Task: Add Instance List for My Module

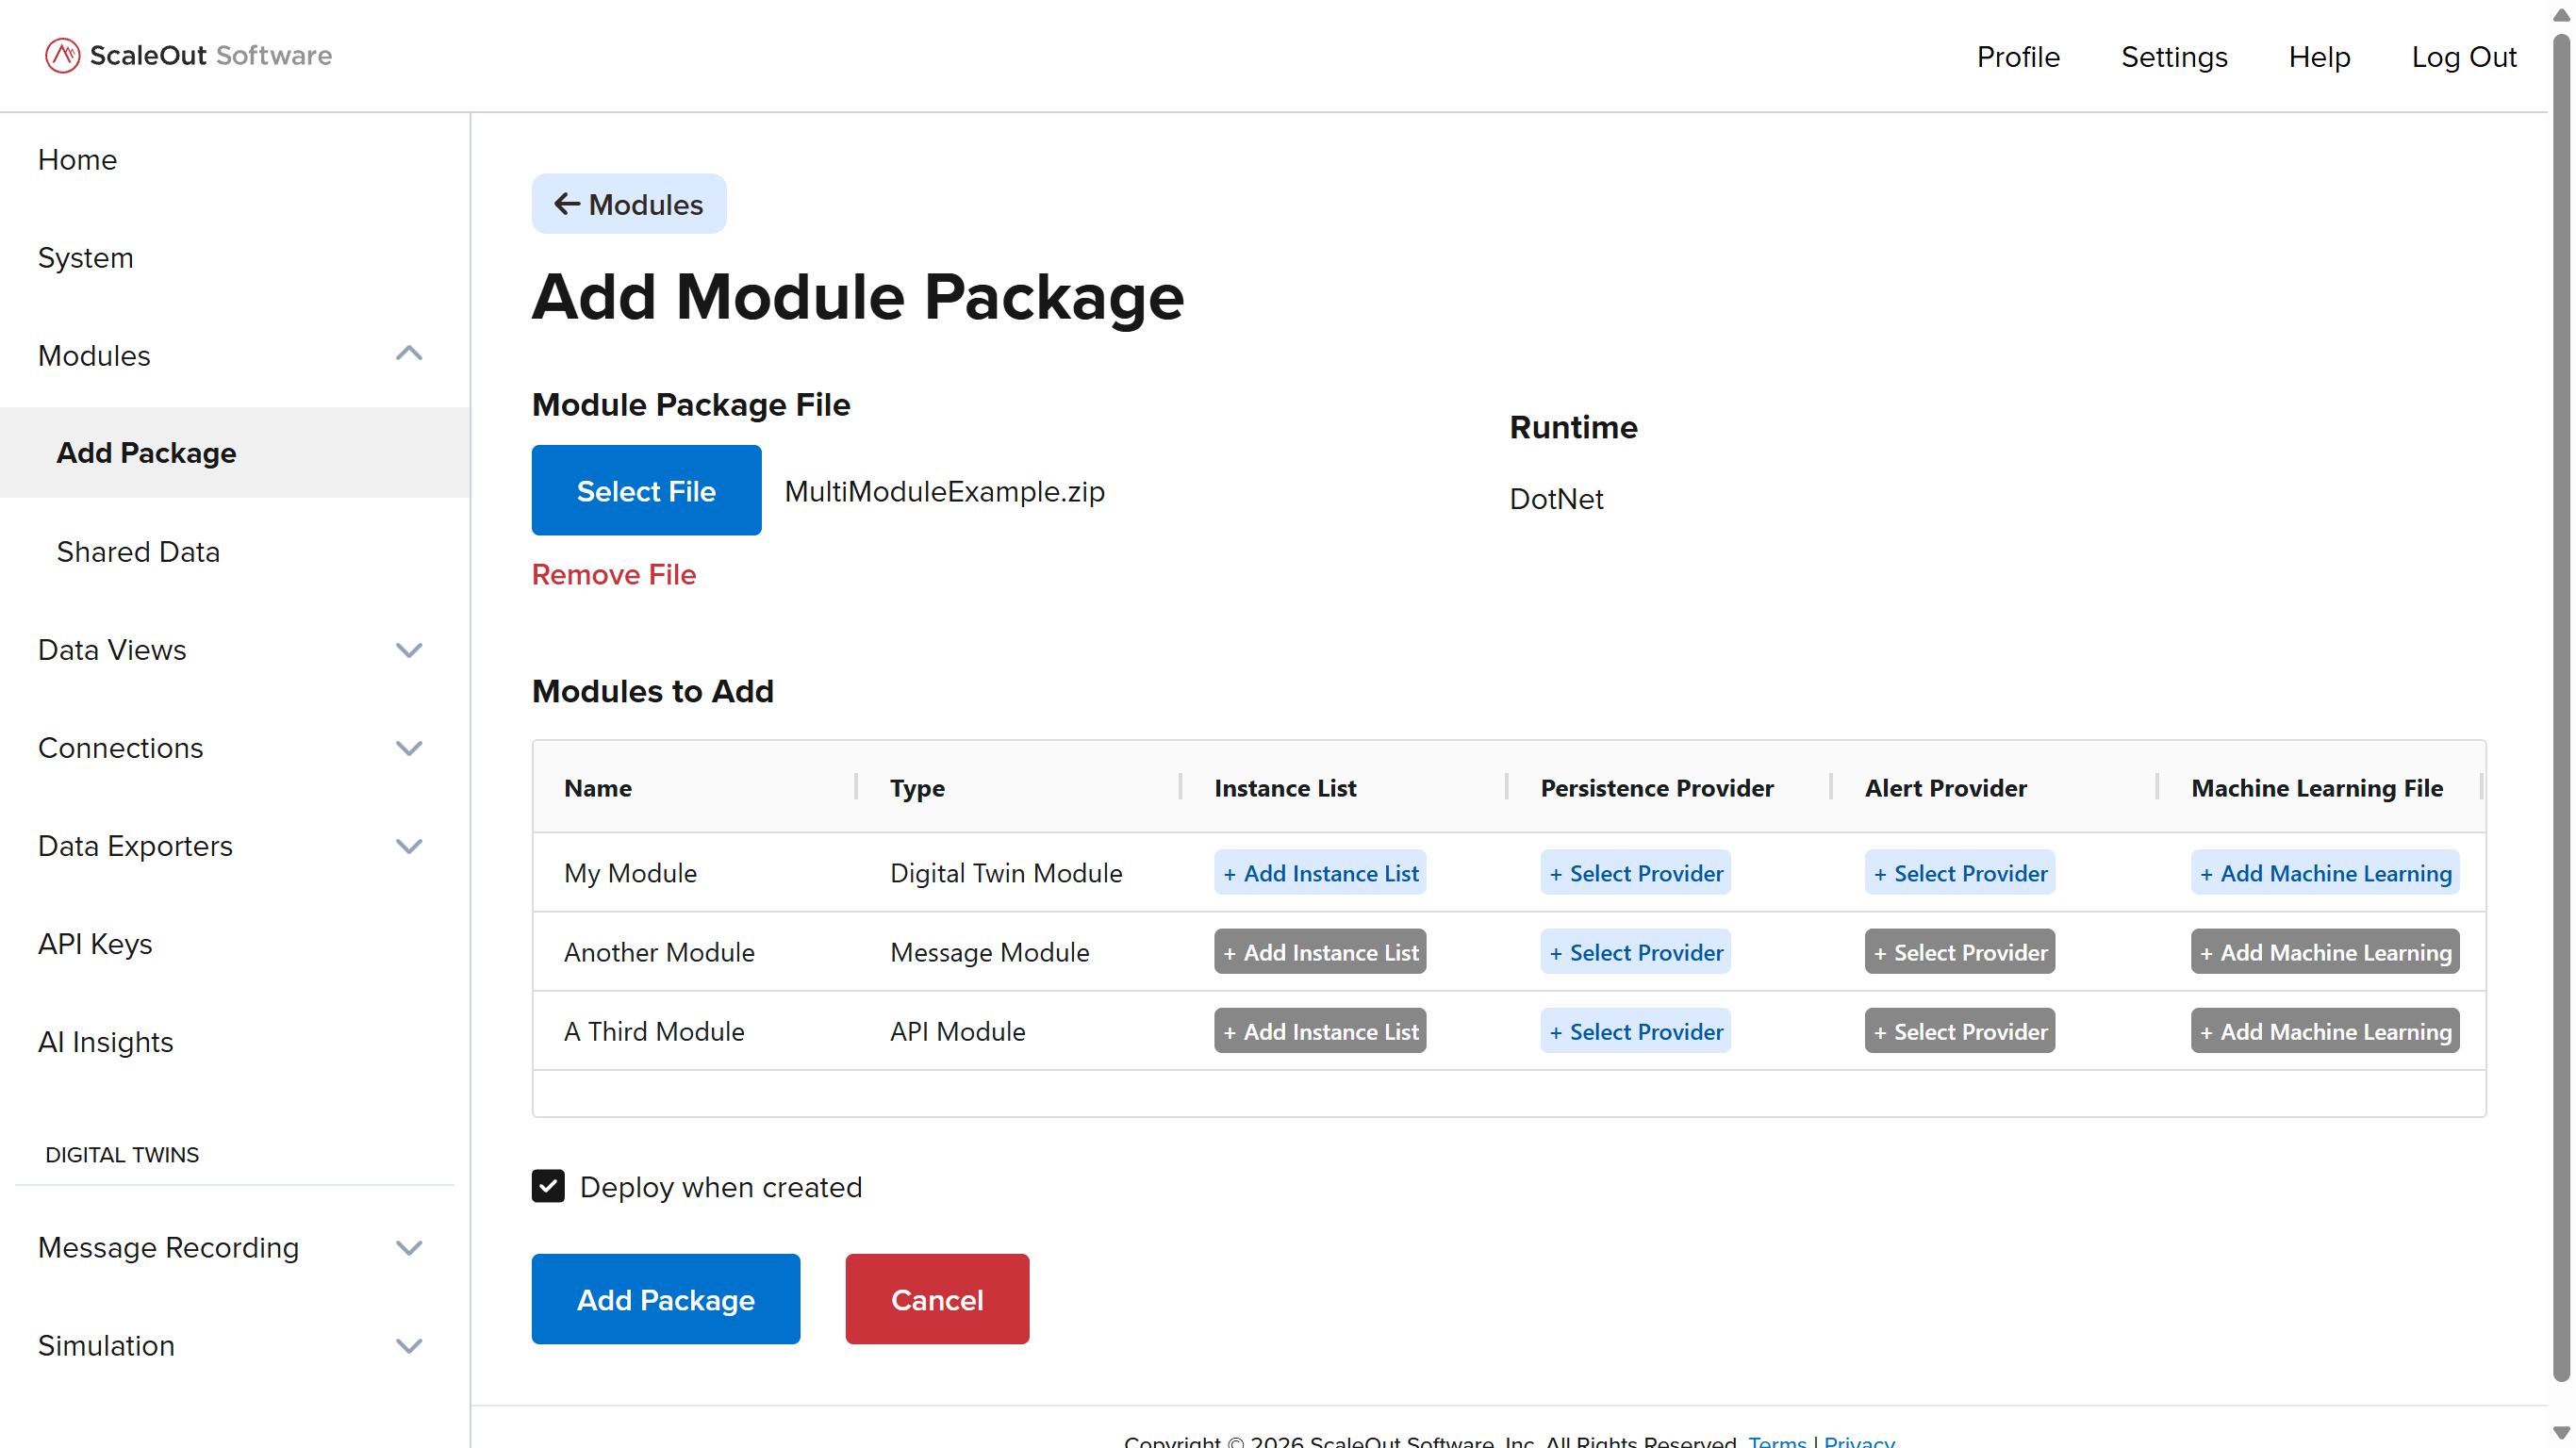Action: 1320,873
